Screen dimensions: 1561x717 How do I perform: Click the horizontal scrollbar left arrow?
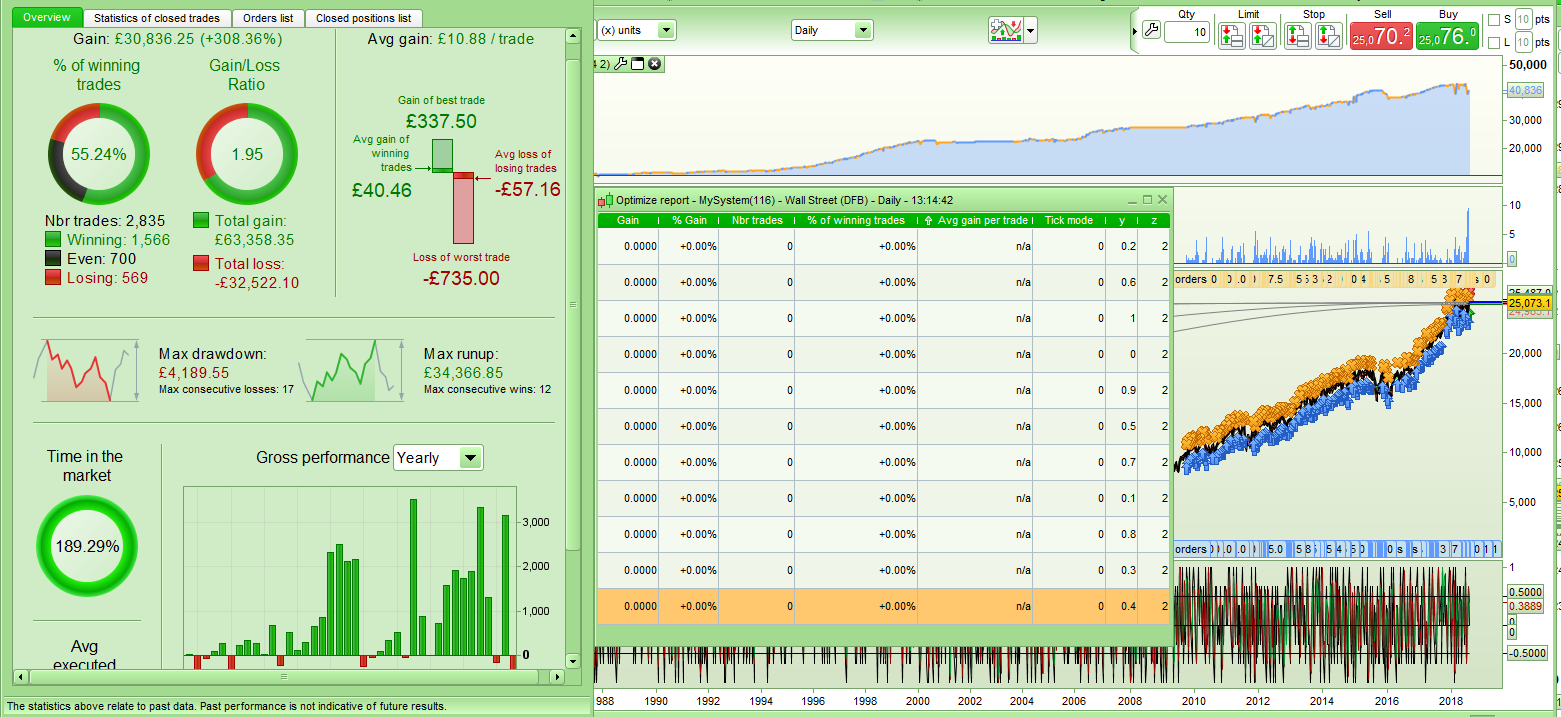tap(18, 677)
